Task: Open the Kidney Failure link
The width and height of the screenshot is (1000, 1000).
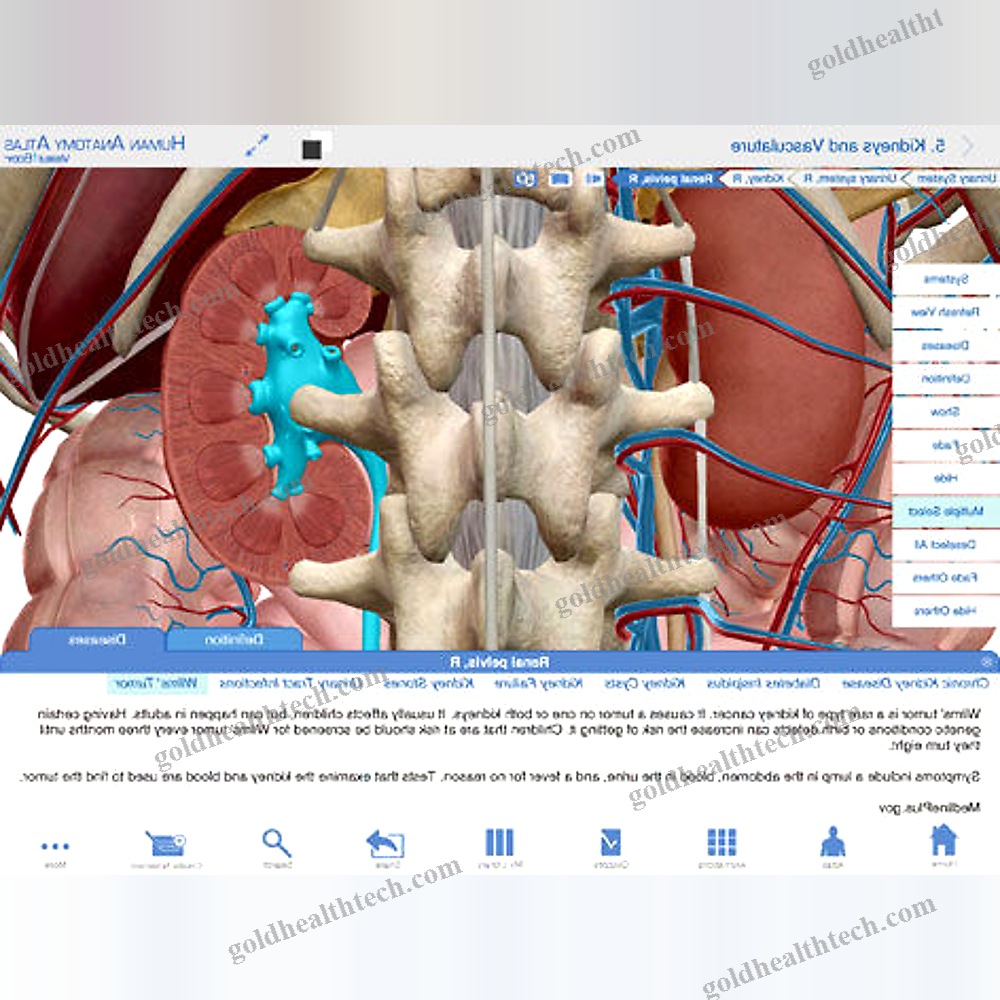Action: 538,684
